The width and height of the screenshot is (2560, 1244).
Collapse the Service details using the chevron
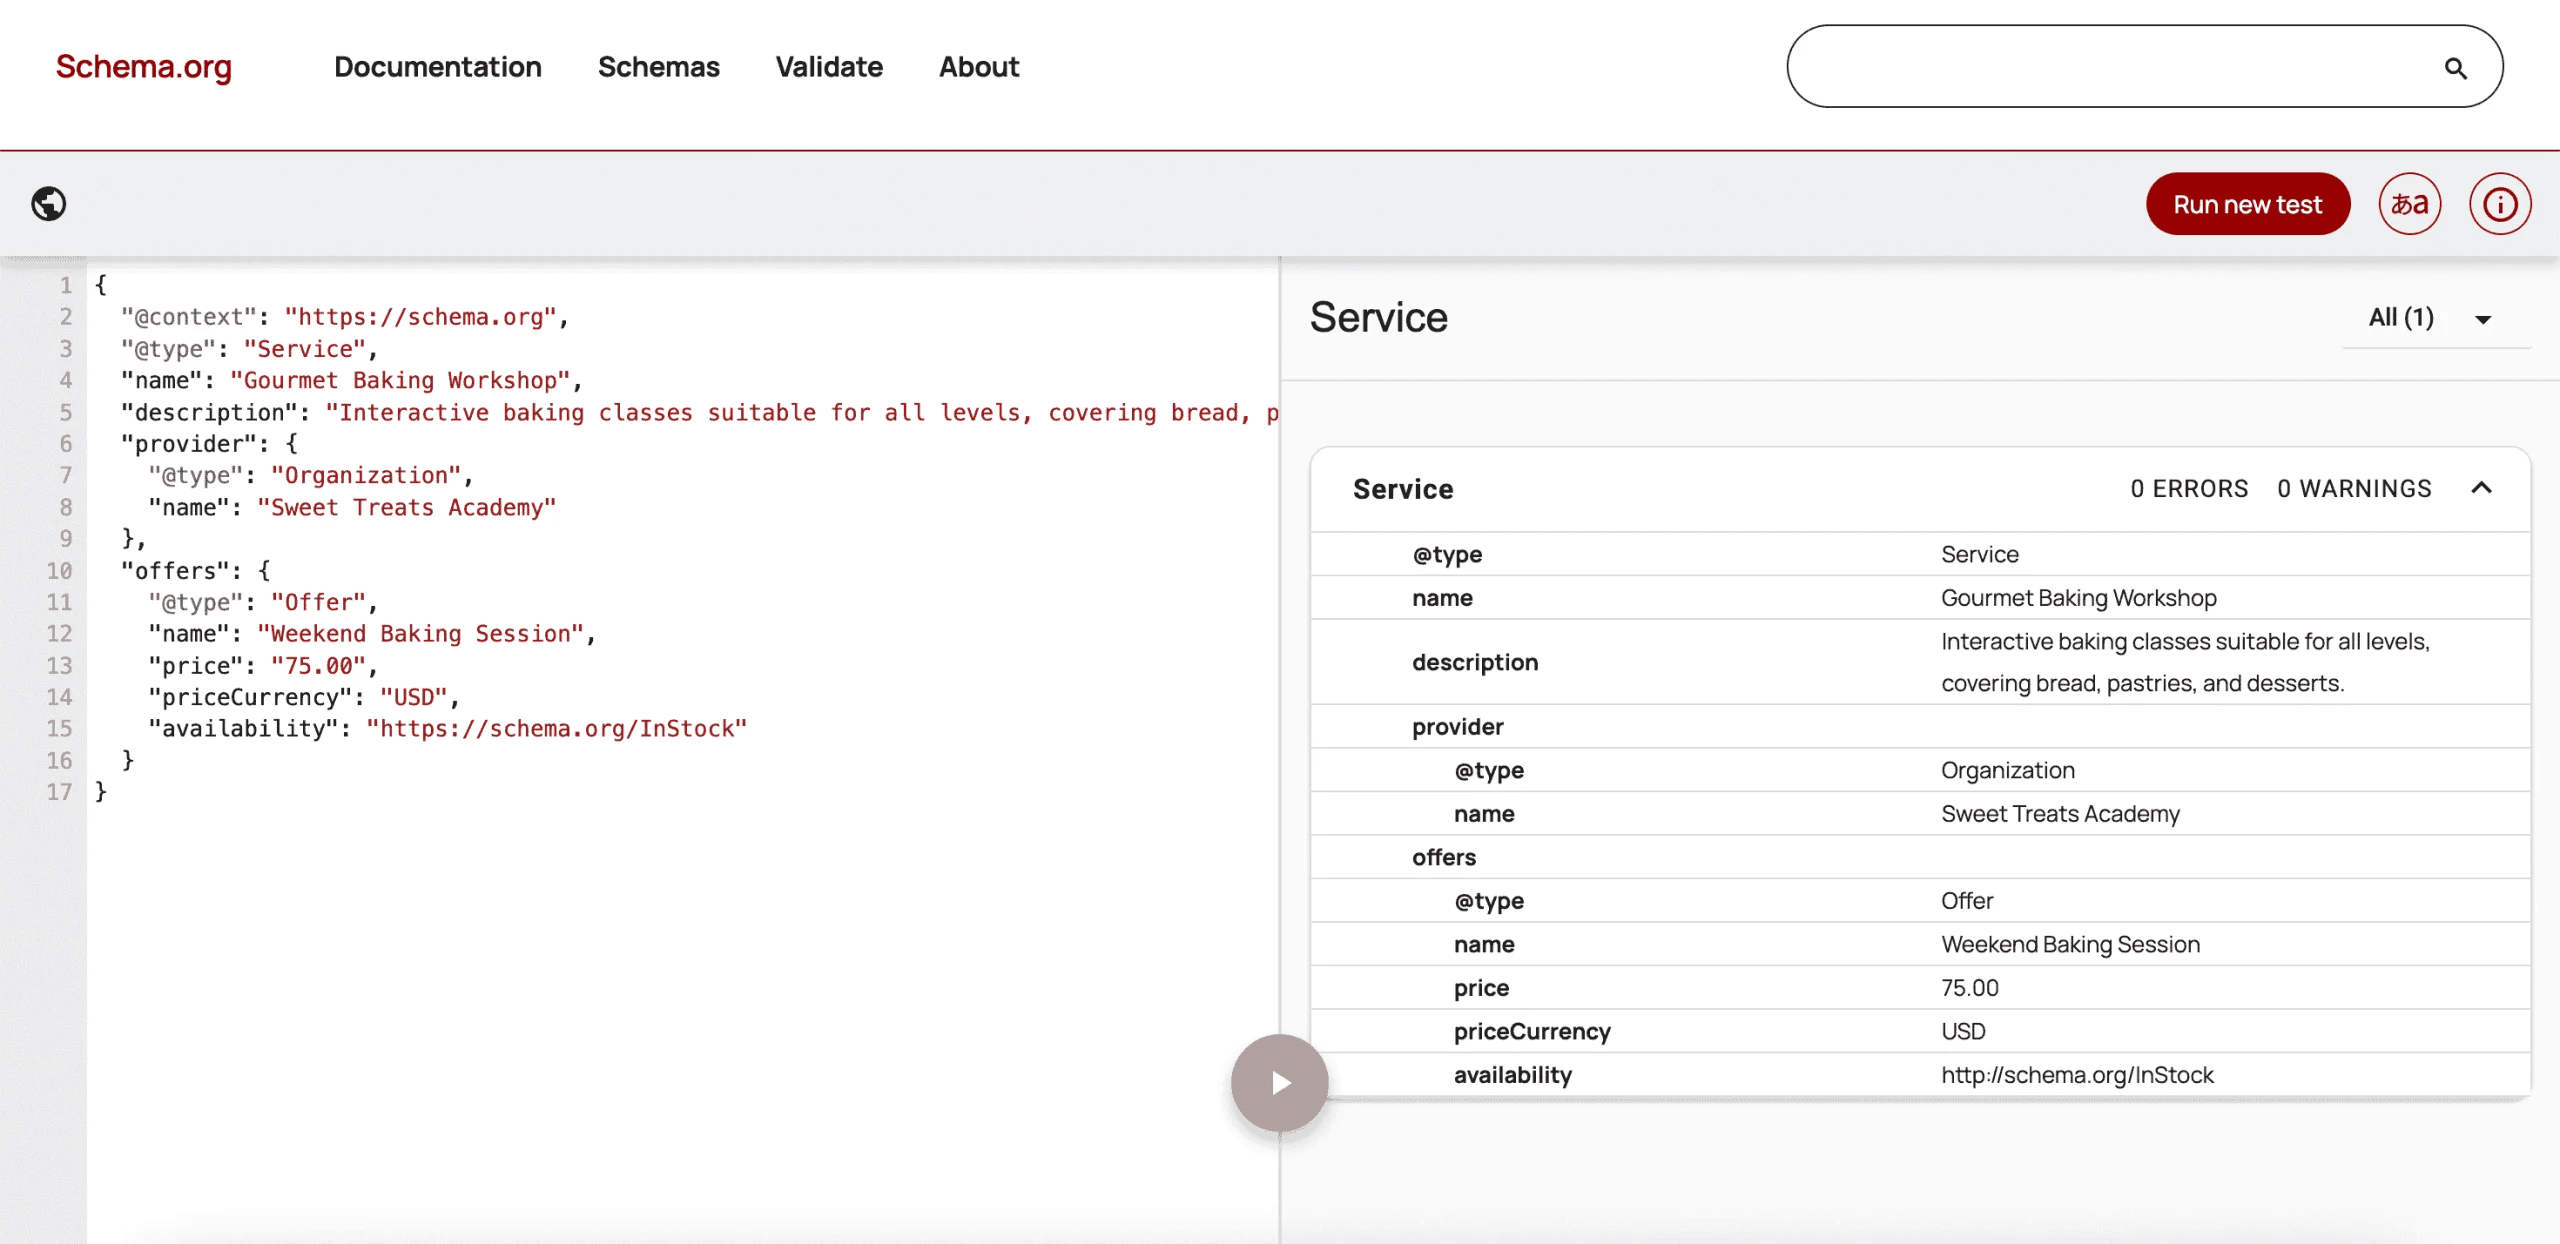[2483, 488]
